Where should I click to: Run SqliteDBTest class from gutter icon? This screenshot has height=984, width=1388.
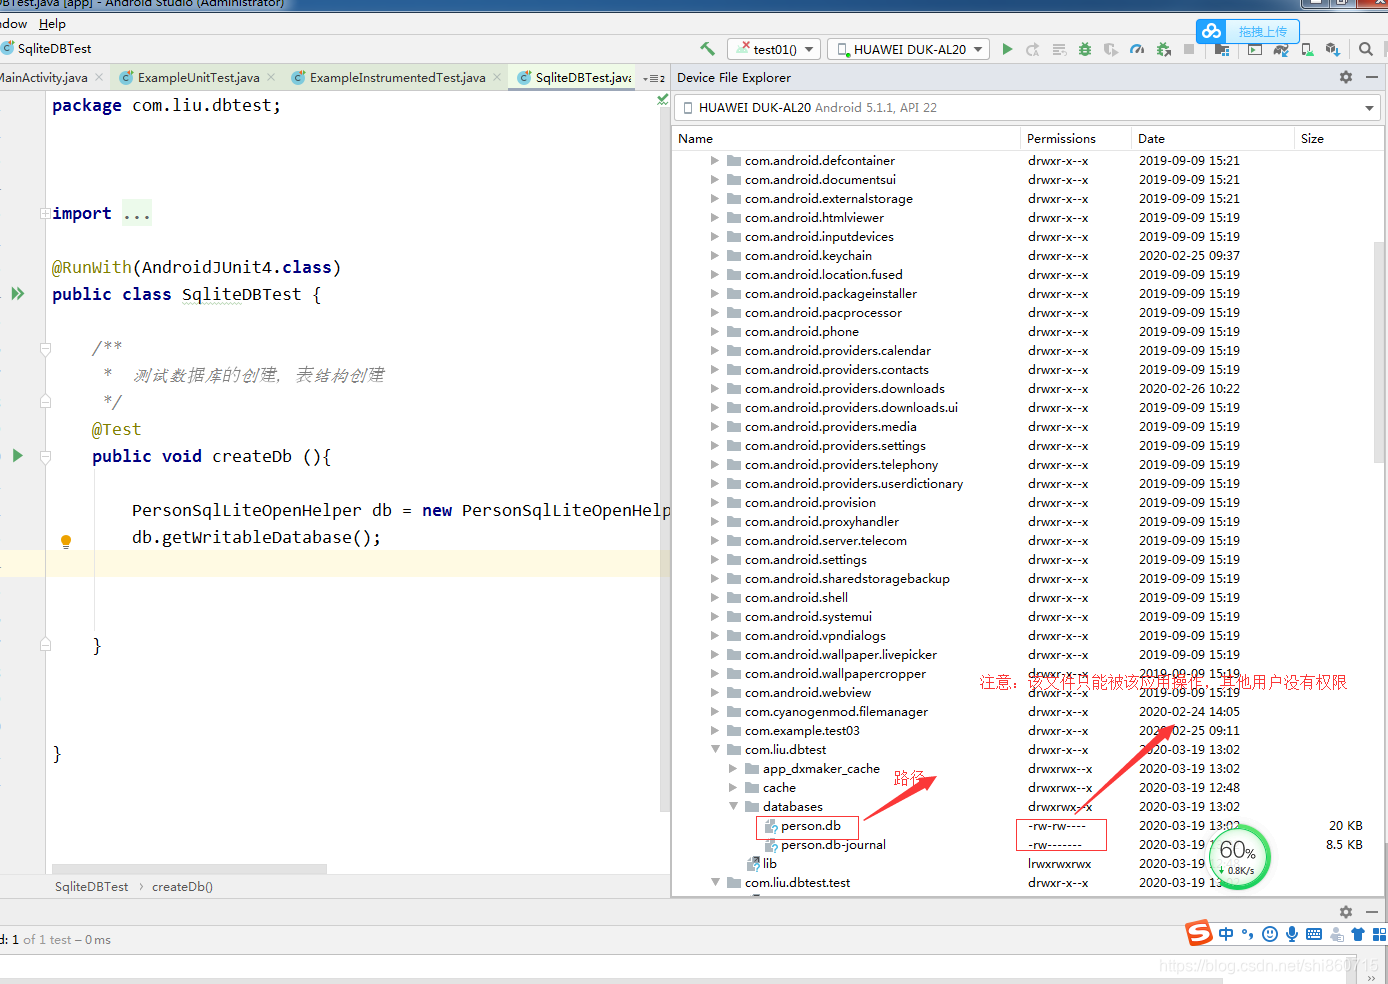pyautogui.click(x=18, y=294)
